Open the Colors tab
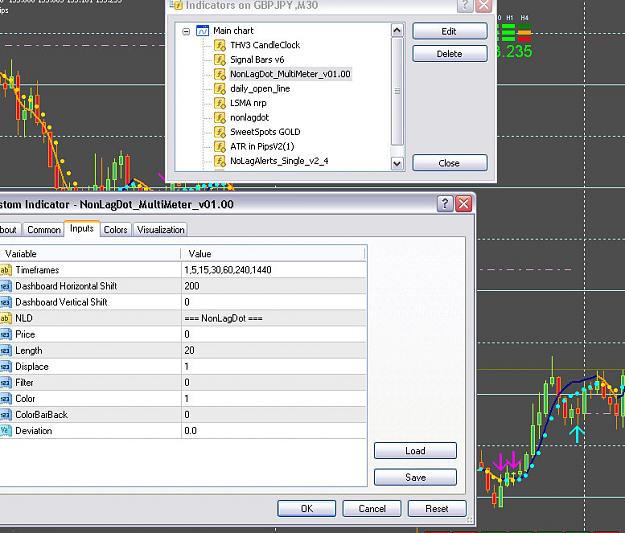 pos(115,230)
